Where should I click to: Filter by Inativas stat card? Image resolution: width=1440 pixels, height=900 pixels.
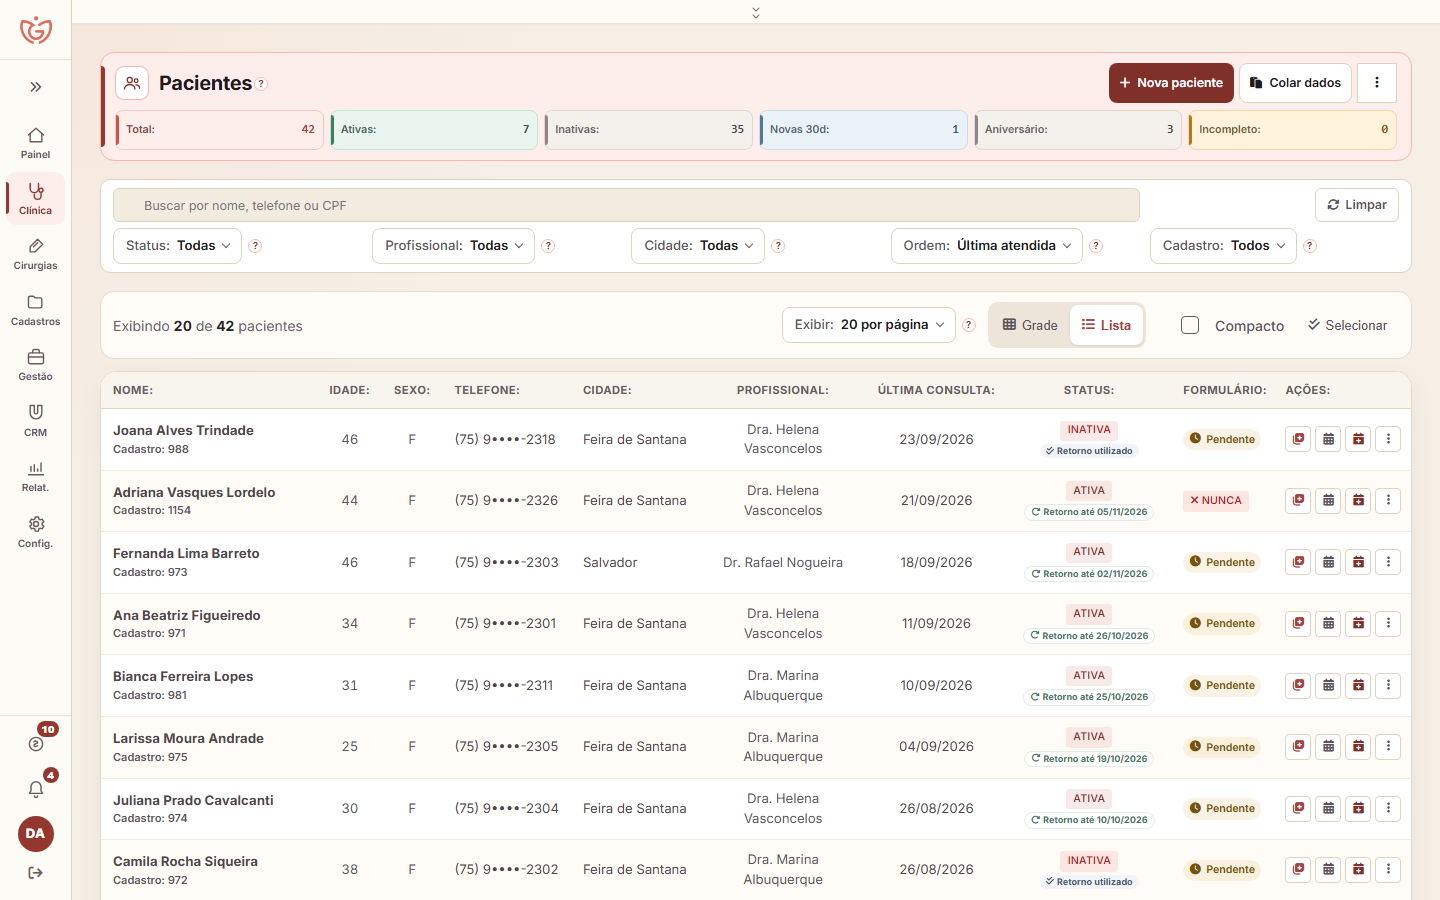click(x=649, y=130)
